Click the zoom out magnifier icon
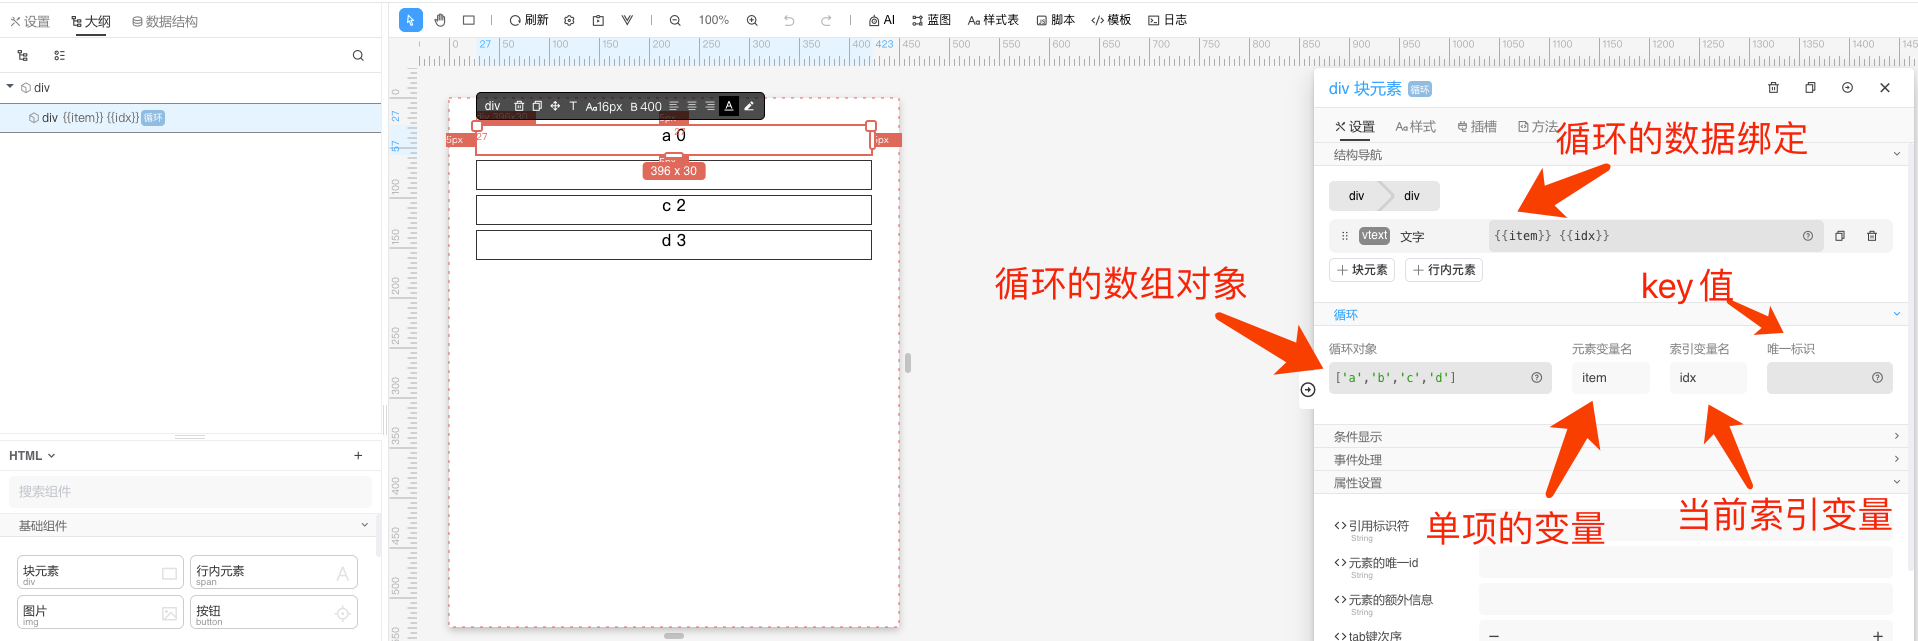 675,20
